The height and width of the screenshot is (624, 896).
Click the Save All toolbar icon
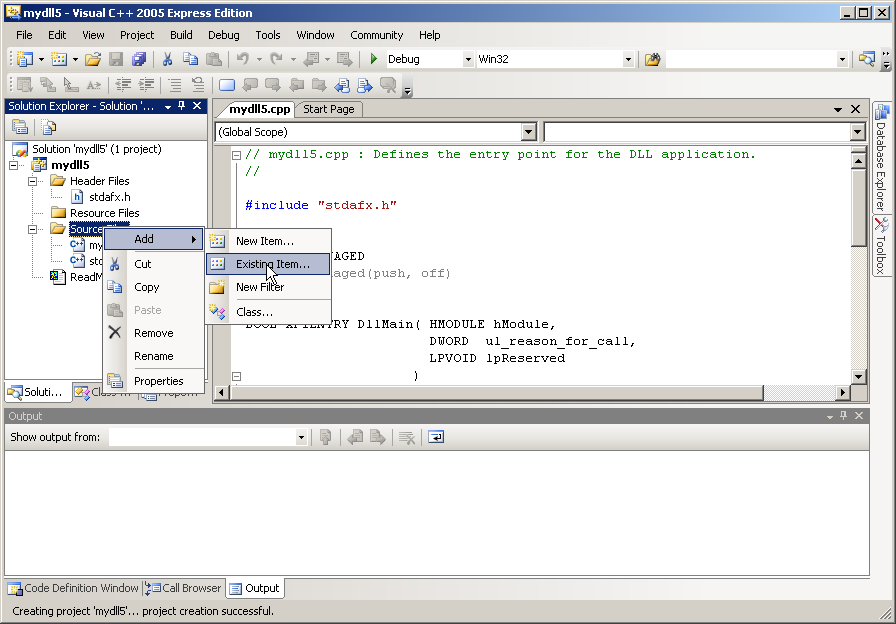(x=139, y=59)
